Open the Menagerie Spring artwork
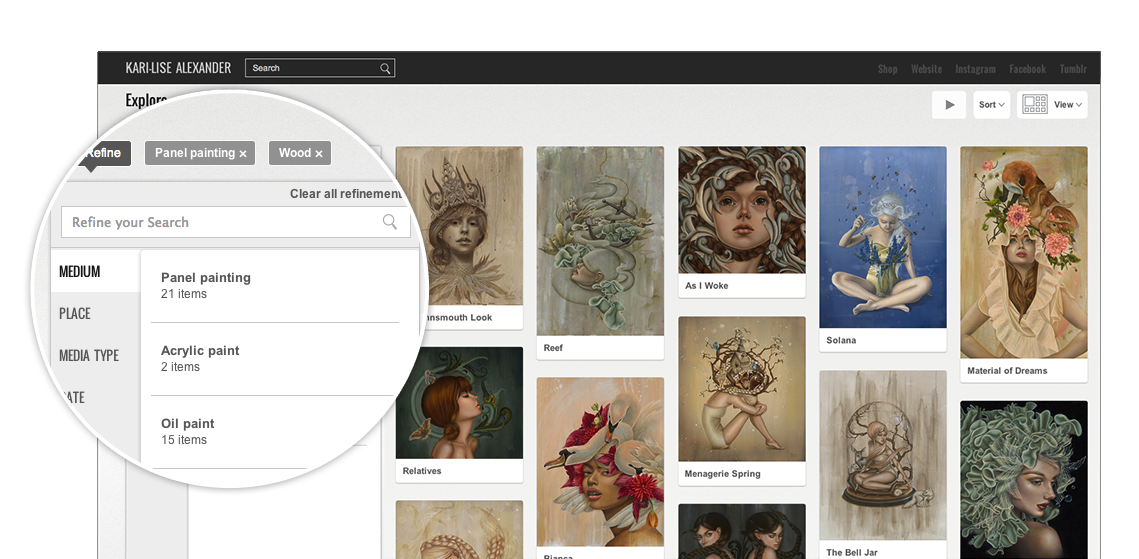Image resolution: width=1139 pixels, height=559 pixels. pyautogui.click(x=742, y=388)
